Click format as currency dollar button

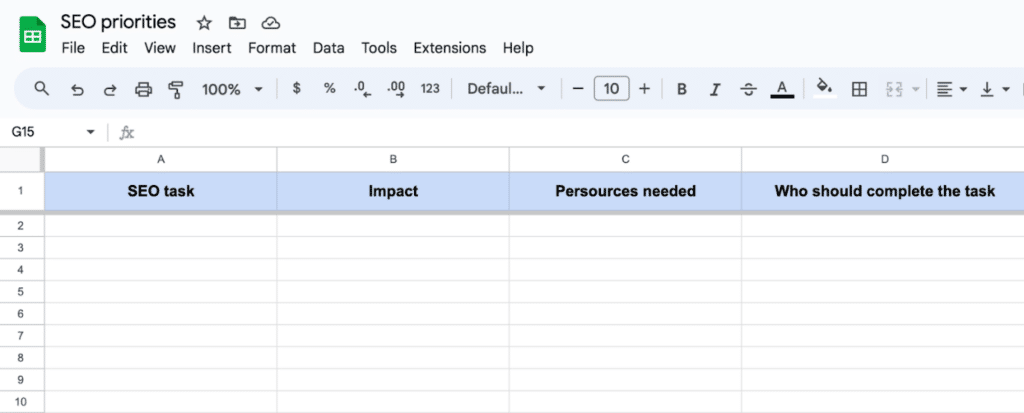[x=297, y=89]
